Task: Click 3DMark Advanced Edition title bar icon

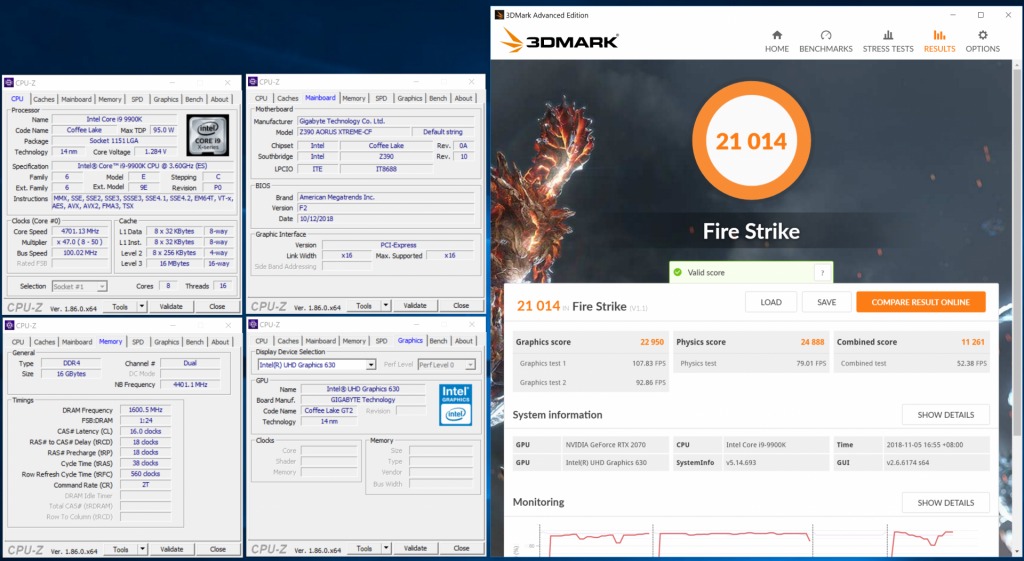Action: 499,15
